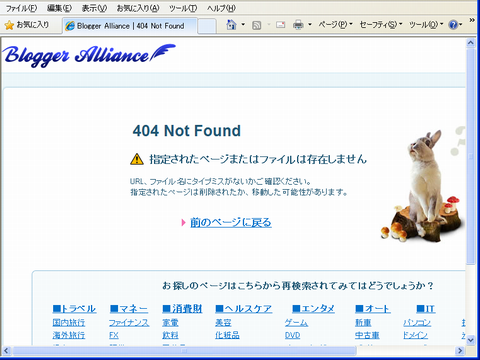Open the ■ヘルスケア category link

pyautogui.click(x=244, y=309)
